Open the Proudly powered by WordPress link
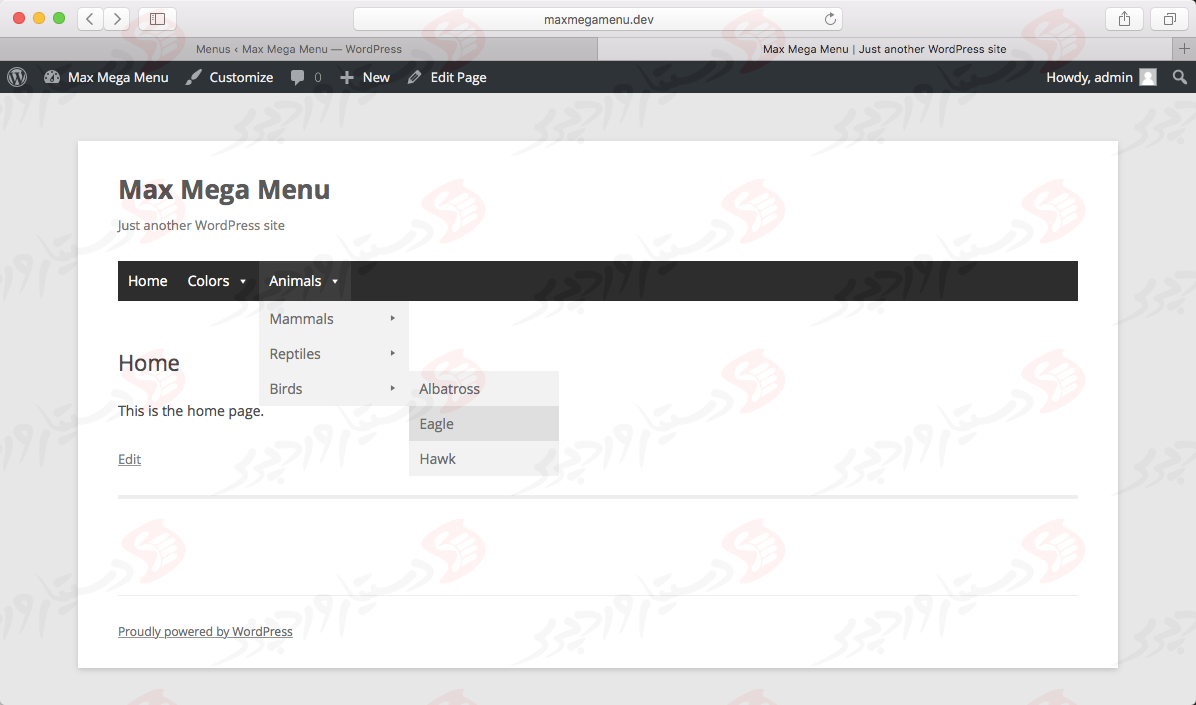Viewport: 1196px width, 705px height. (x=205, y=631)
